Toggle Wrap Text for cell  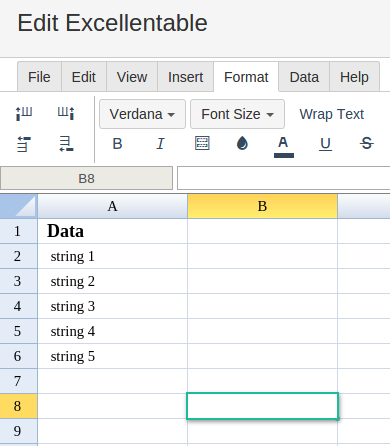click(x=331, y=114)
